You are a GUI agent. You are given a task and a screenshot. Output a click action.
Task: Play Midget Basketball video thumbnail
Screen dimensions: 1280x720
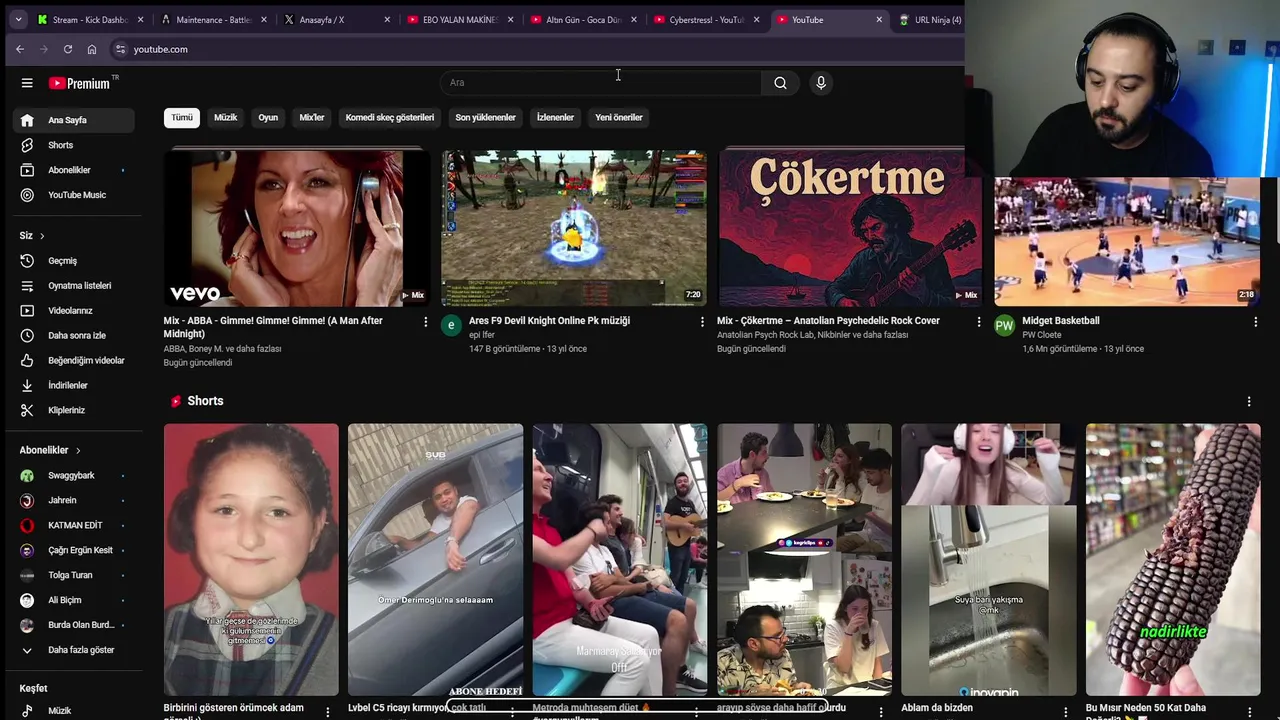(1127, 240)
